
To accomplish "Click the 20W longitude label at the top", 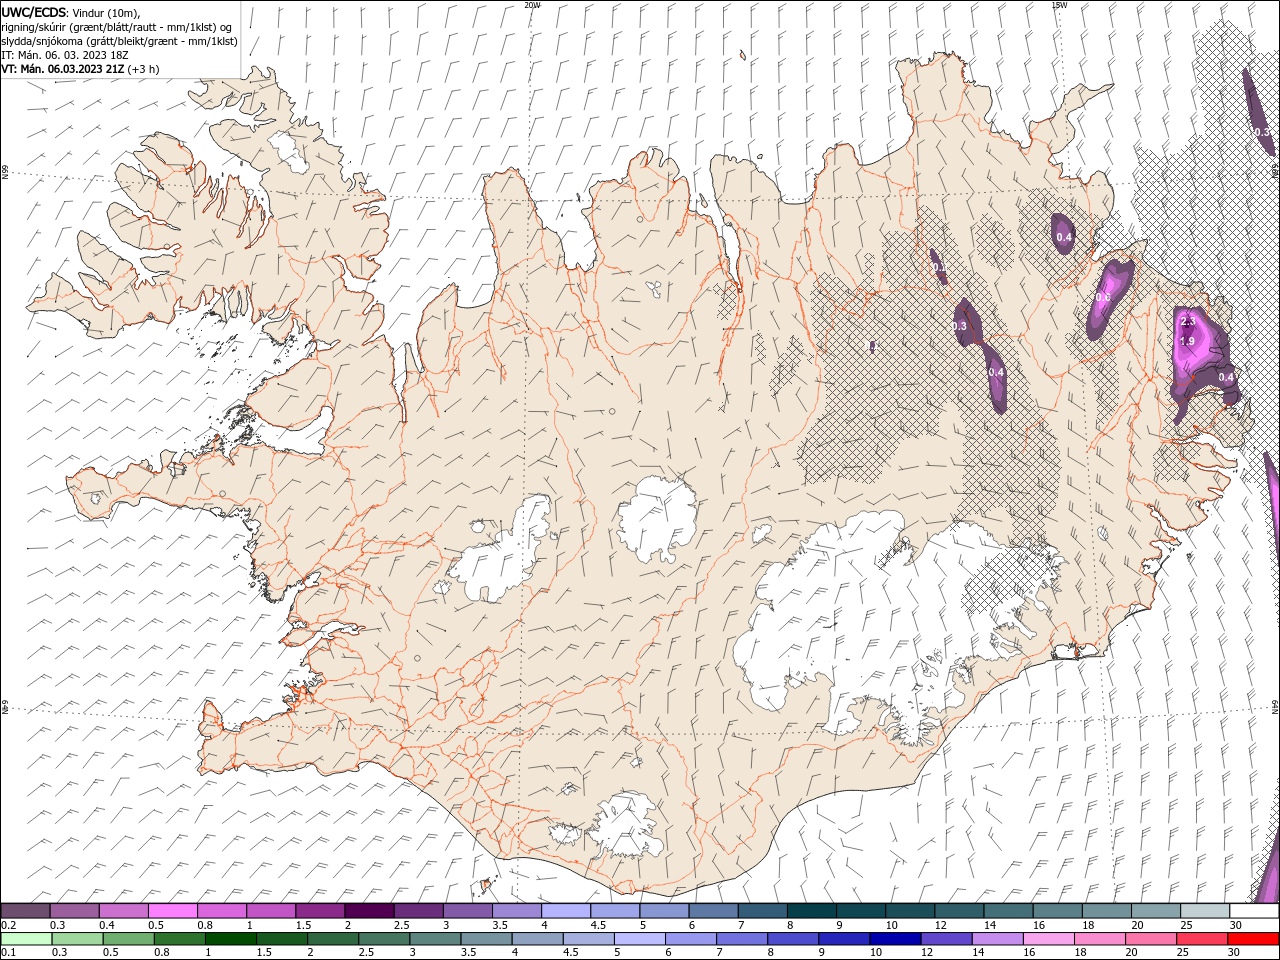I will (x=532, y=5).
